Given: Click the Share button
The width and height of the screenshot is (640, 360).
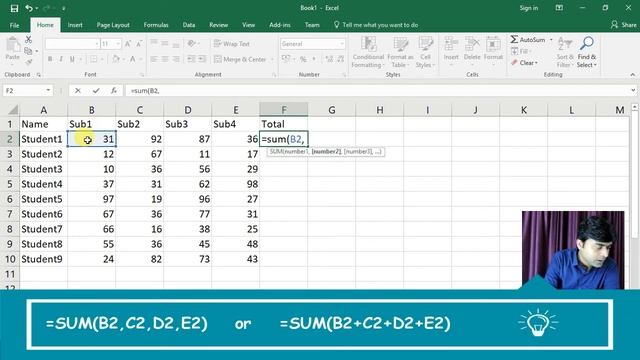Looking at the screenshot, I should (x=624, y=25).
